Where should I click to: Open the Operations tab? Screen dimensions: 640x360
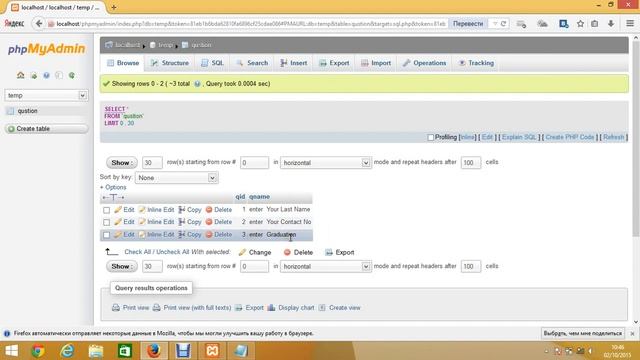point(424,63)
